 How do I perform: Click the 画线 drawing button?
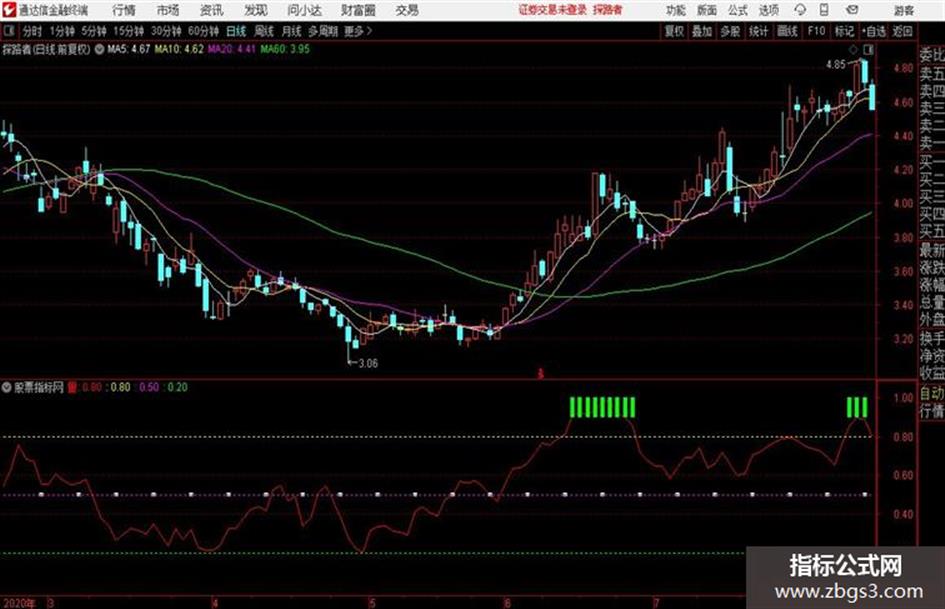pyautogui.click(x=787, y=31)
